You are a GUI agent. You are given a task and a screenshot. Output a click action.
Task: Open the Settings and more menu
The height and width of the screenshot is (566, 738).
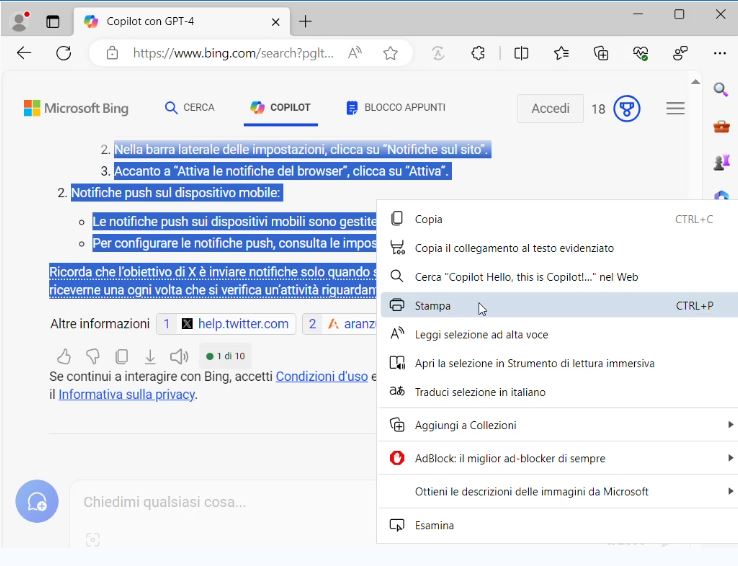pos(720,53)
